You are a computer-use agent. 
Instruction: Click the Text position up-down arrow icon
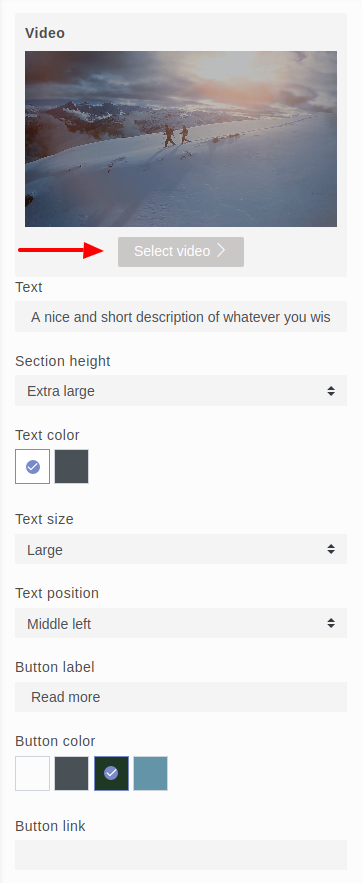click(x=331, y=623)
